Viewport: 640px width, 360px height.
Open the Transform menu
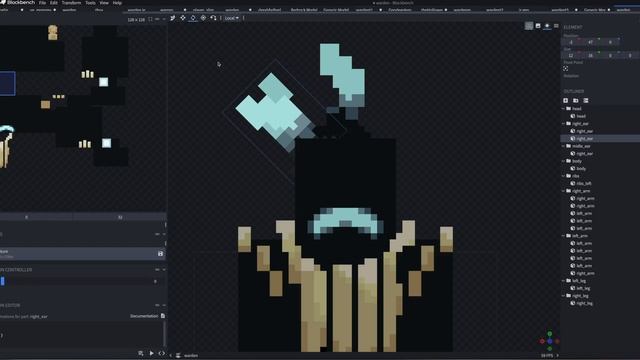pyautogui.click(x=71, y=3)
